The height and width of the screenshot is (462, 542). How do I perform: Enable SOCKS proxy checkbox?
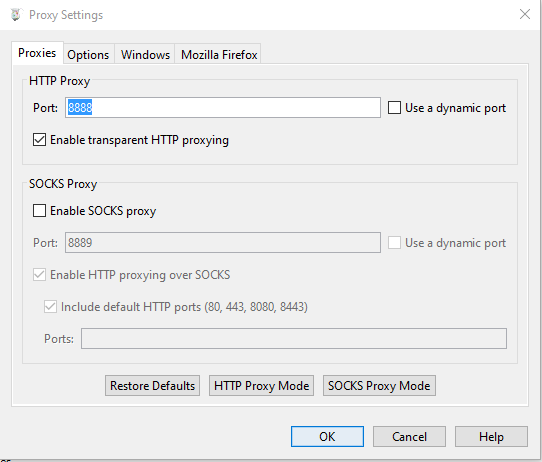click(39, 210)
